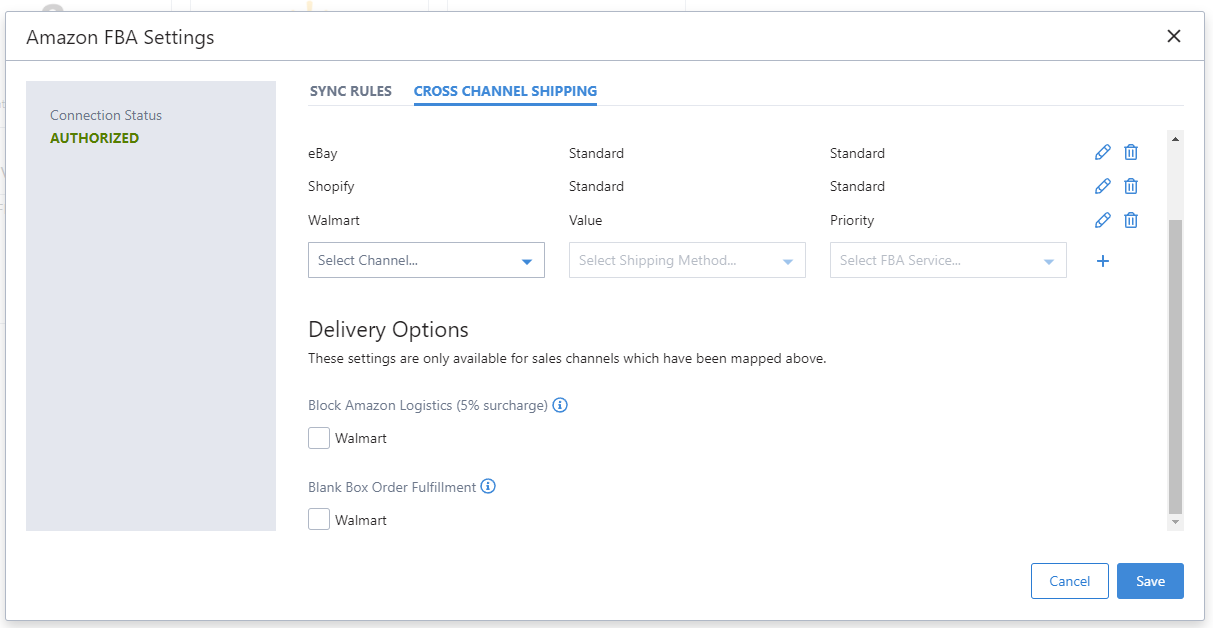Select the Cross Channel Shipping tab
The height and width of the screenshot is (628, 1213).
tap(505, 91)
